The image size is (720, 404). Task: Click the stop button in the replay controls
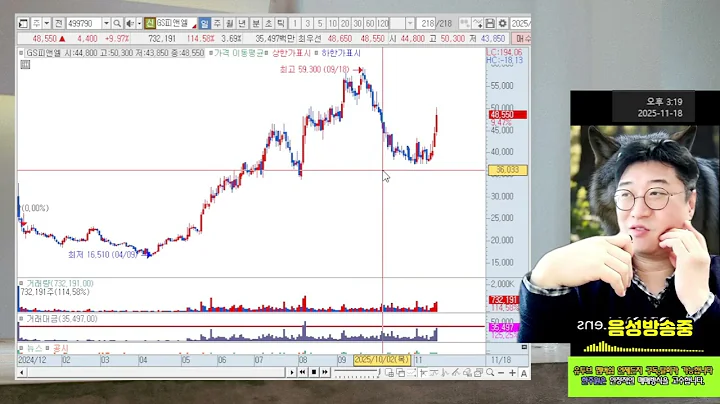[x=314, y=372]
